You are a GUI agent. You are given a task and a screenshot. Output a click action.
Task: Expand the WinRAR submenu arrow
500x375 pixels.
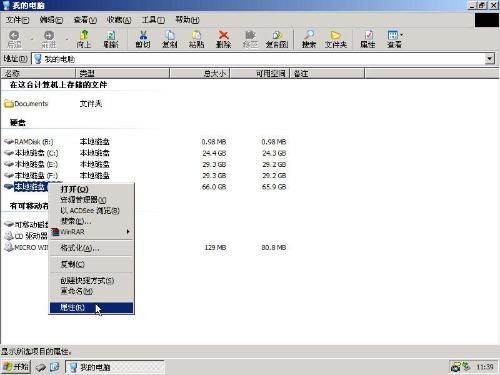point(128,232)
